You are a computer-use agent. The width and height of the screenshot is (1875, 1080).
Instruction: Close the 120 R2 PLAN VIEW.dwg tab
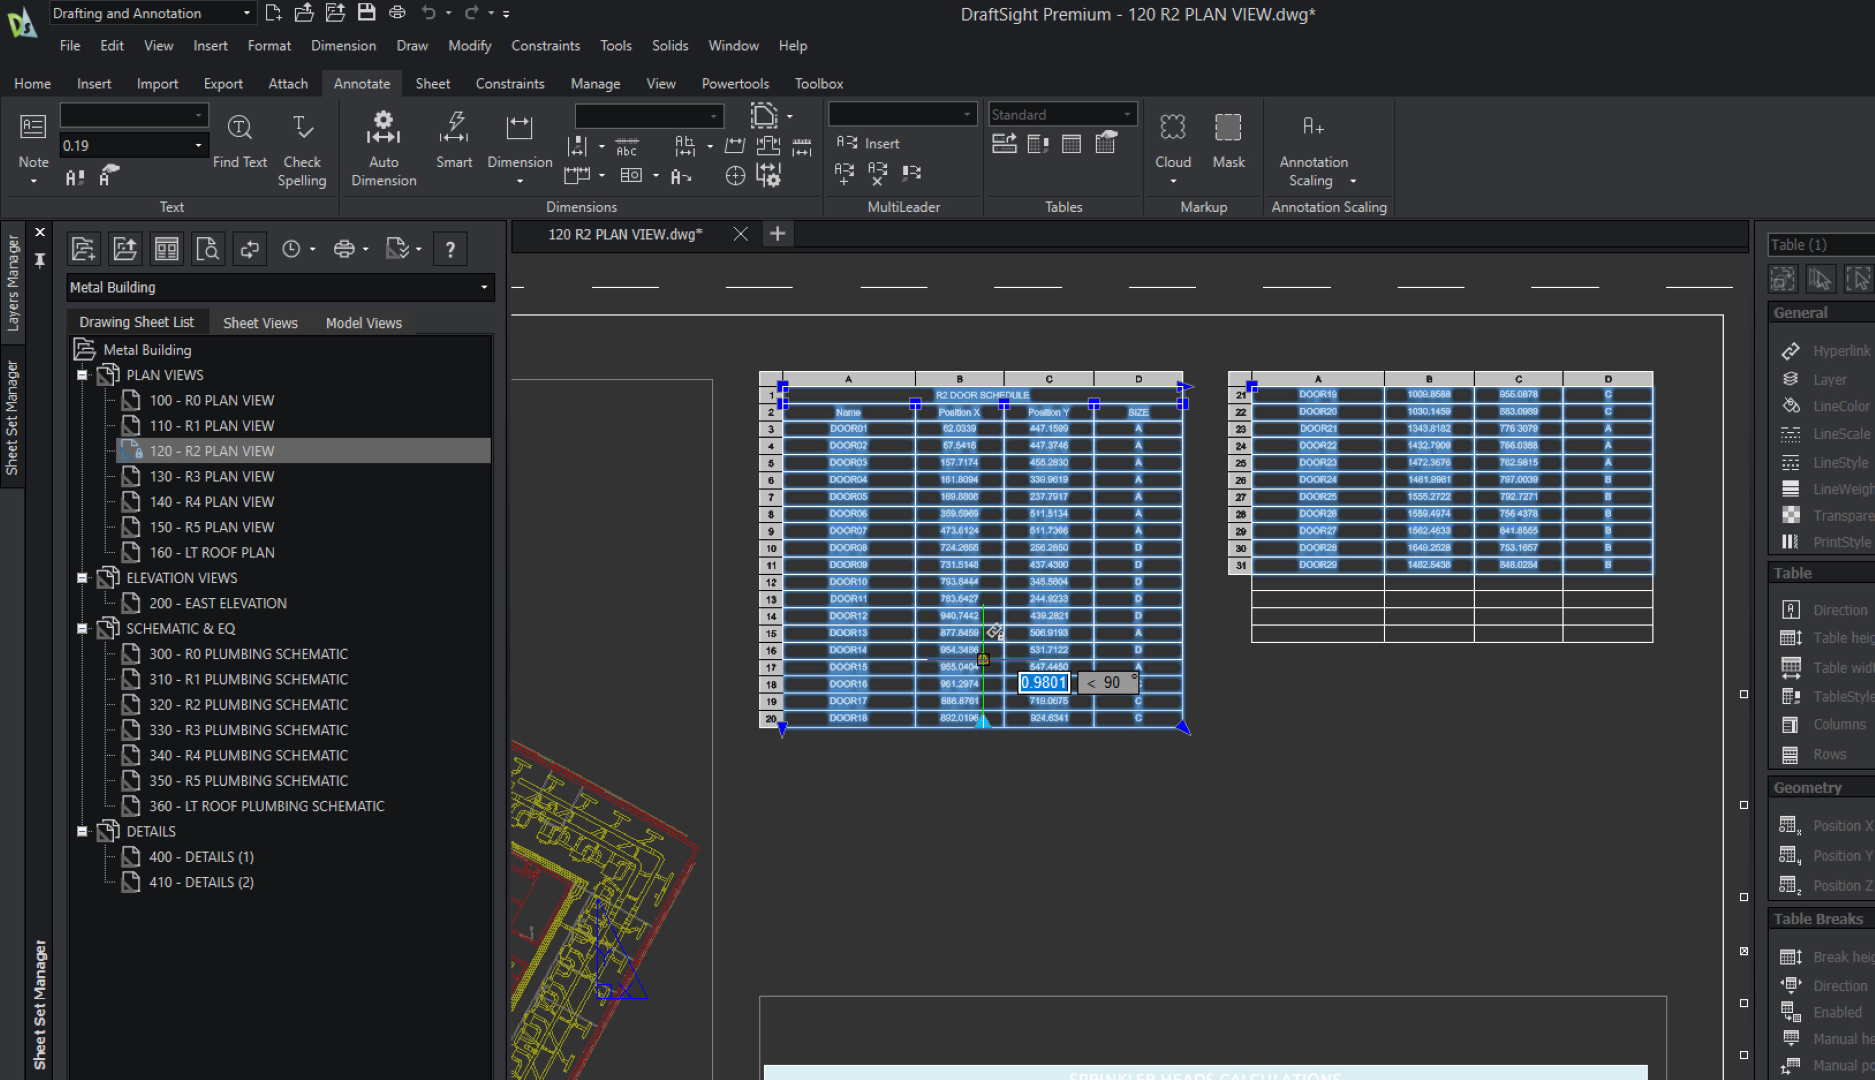(740, 234)
